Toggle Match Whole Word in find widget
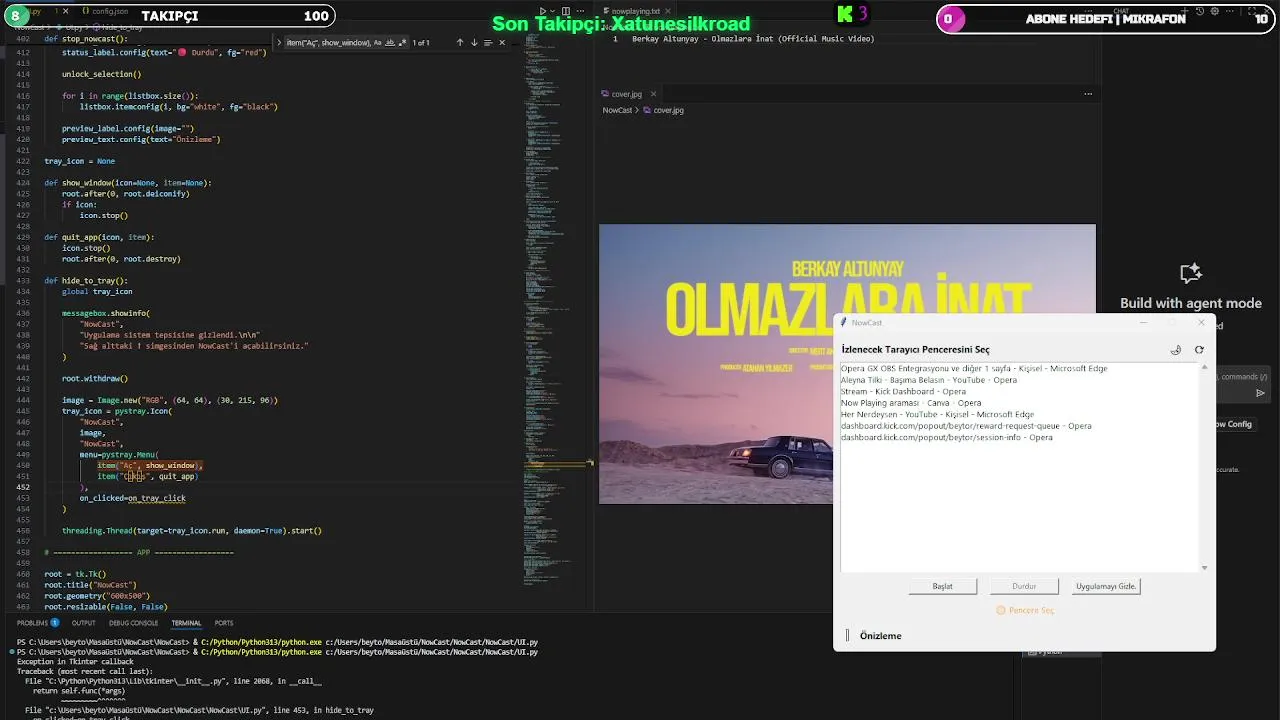The height and width of the screenshot is (720, 1280). point(390,43)
